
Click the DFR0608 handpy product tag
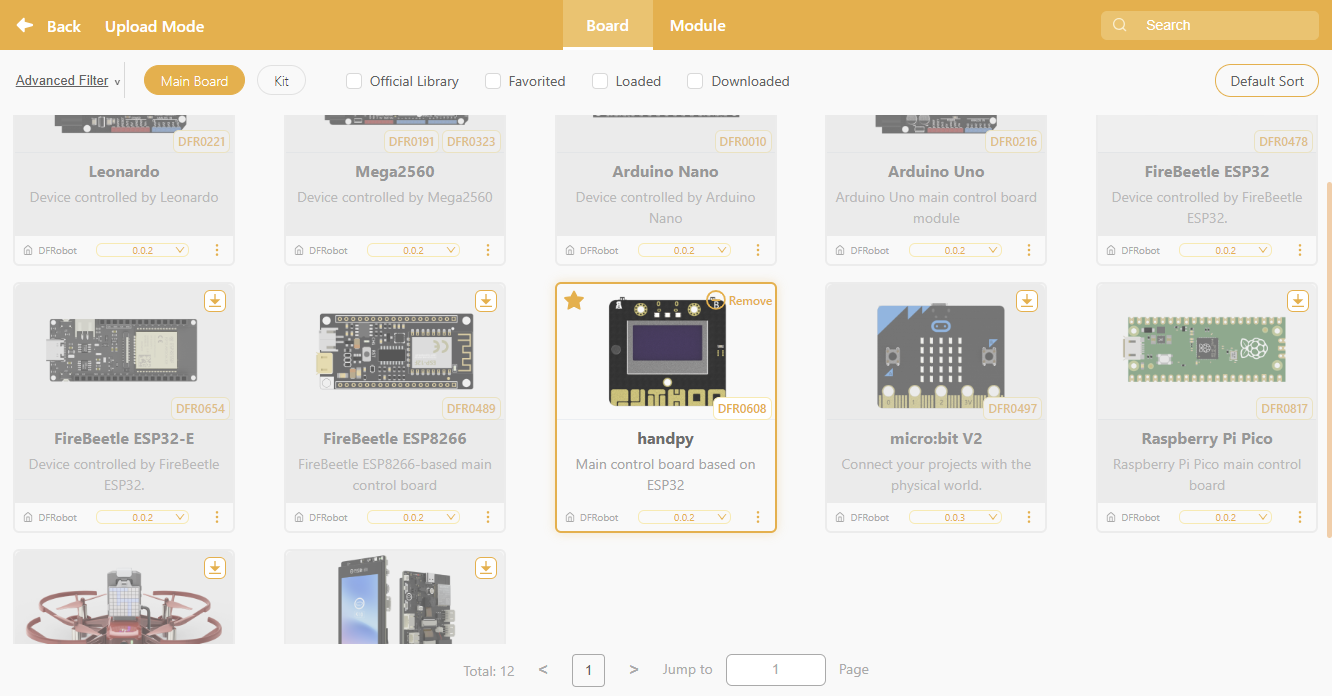click(x=742, y=408)
